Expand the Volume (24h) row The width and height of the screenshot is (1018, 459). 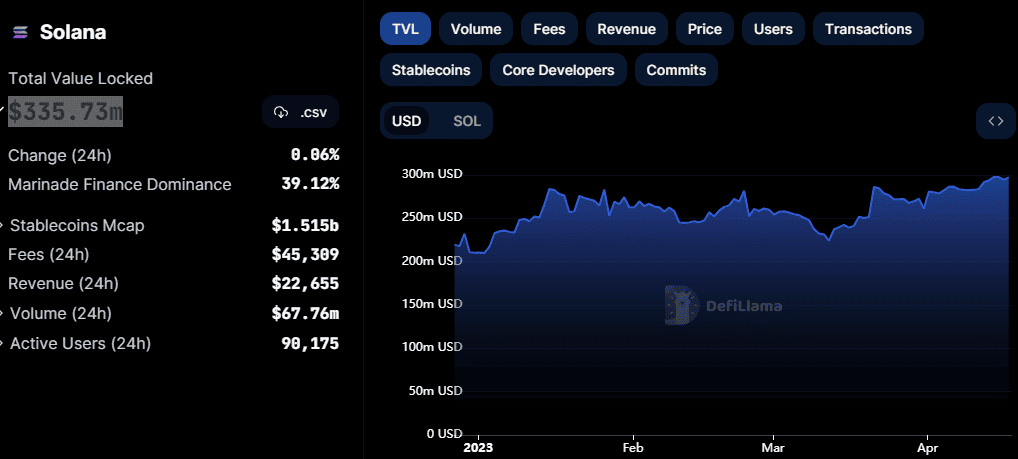coord(3,314)
